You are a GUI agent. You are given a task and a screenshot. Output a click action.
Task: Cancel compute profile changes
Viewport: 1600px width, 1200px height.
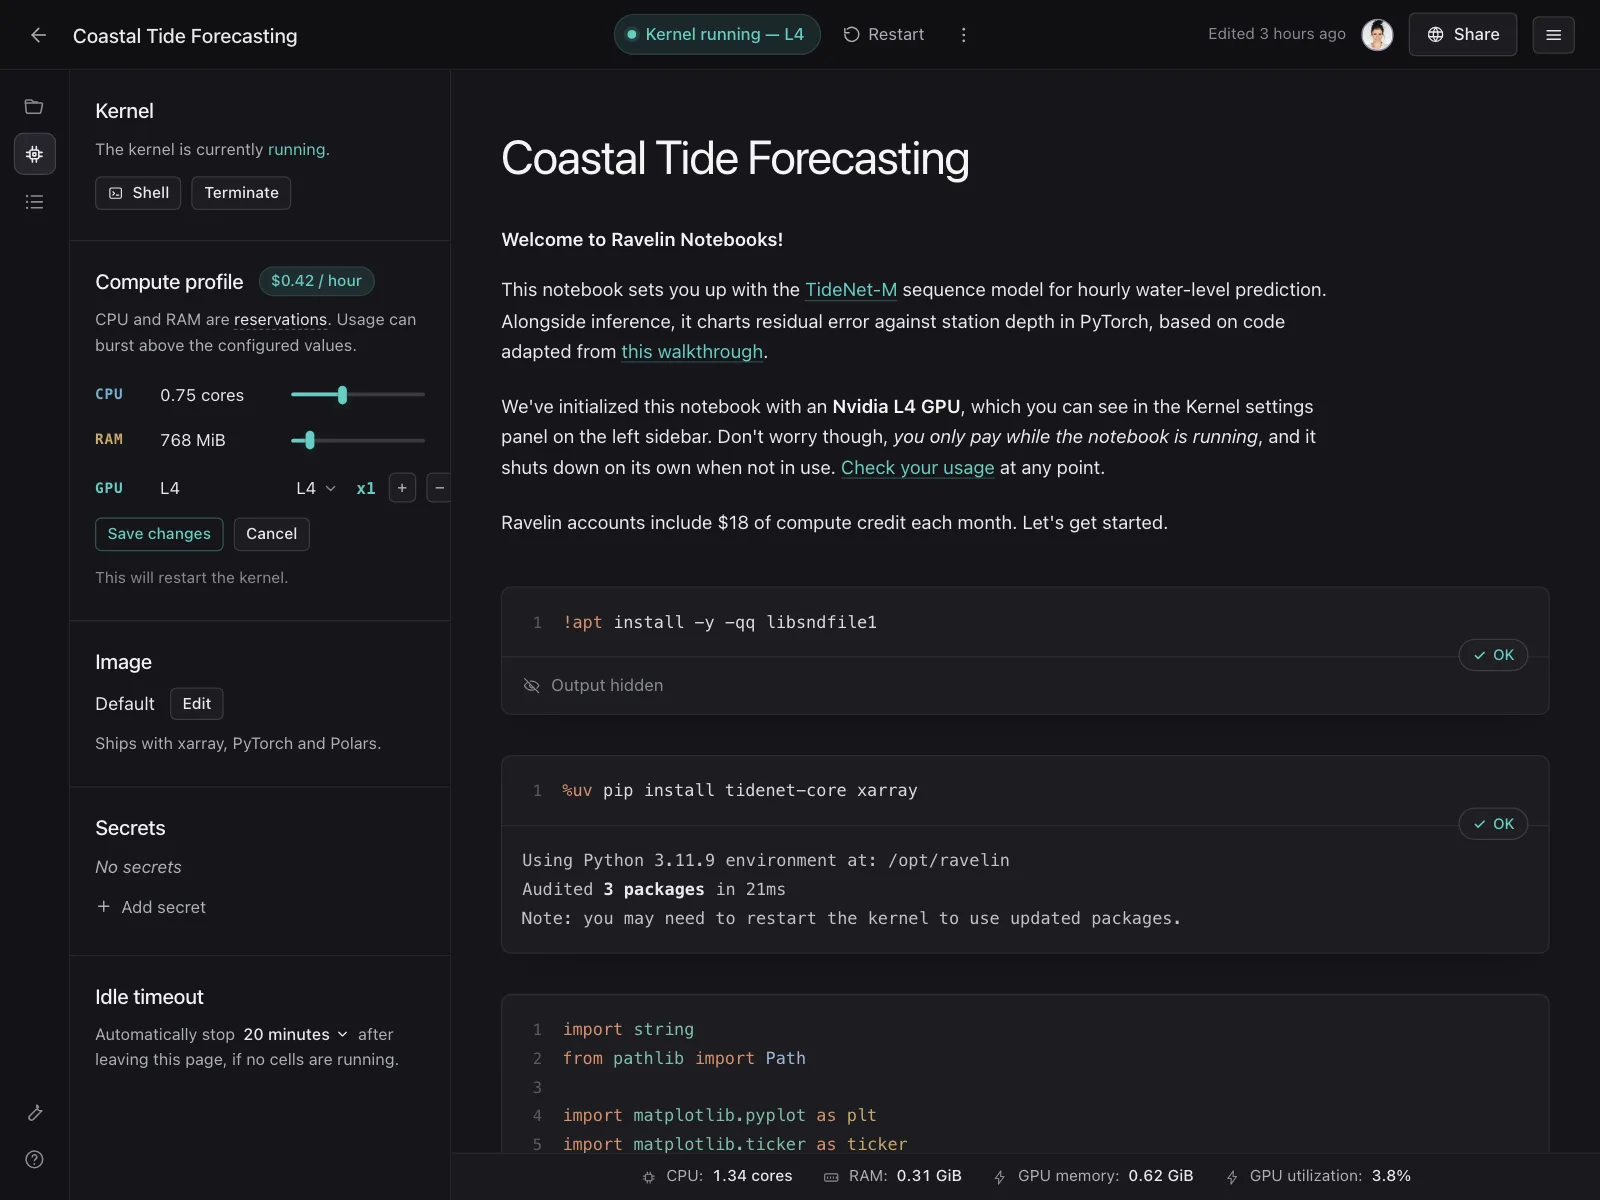(x=271, y=534)
